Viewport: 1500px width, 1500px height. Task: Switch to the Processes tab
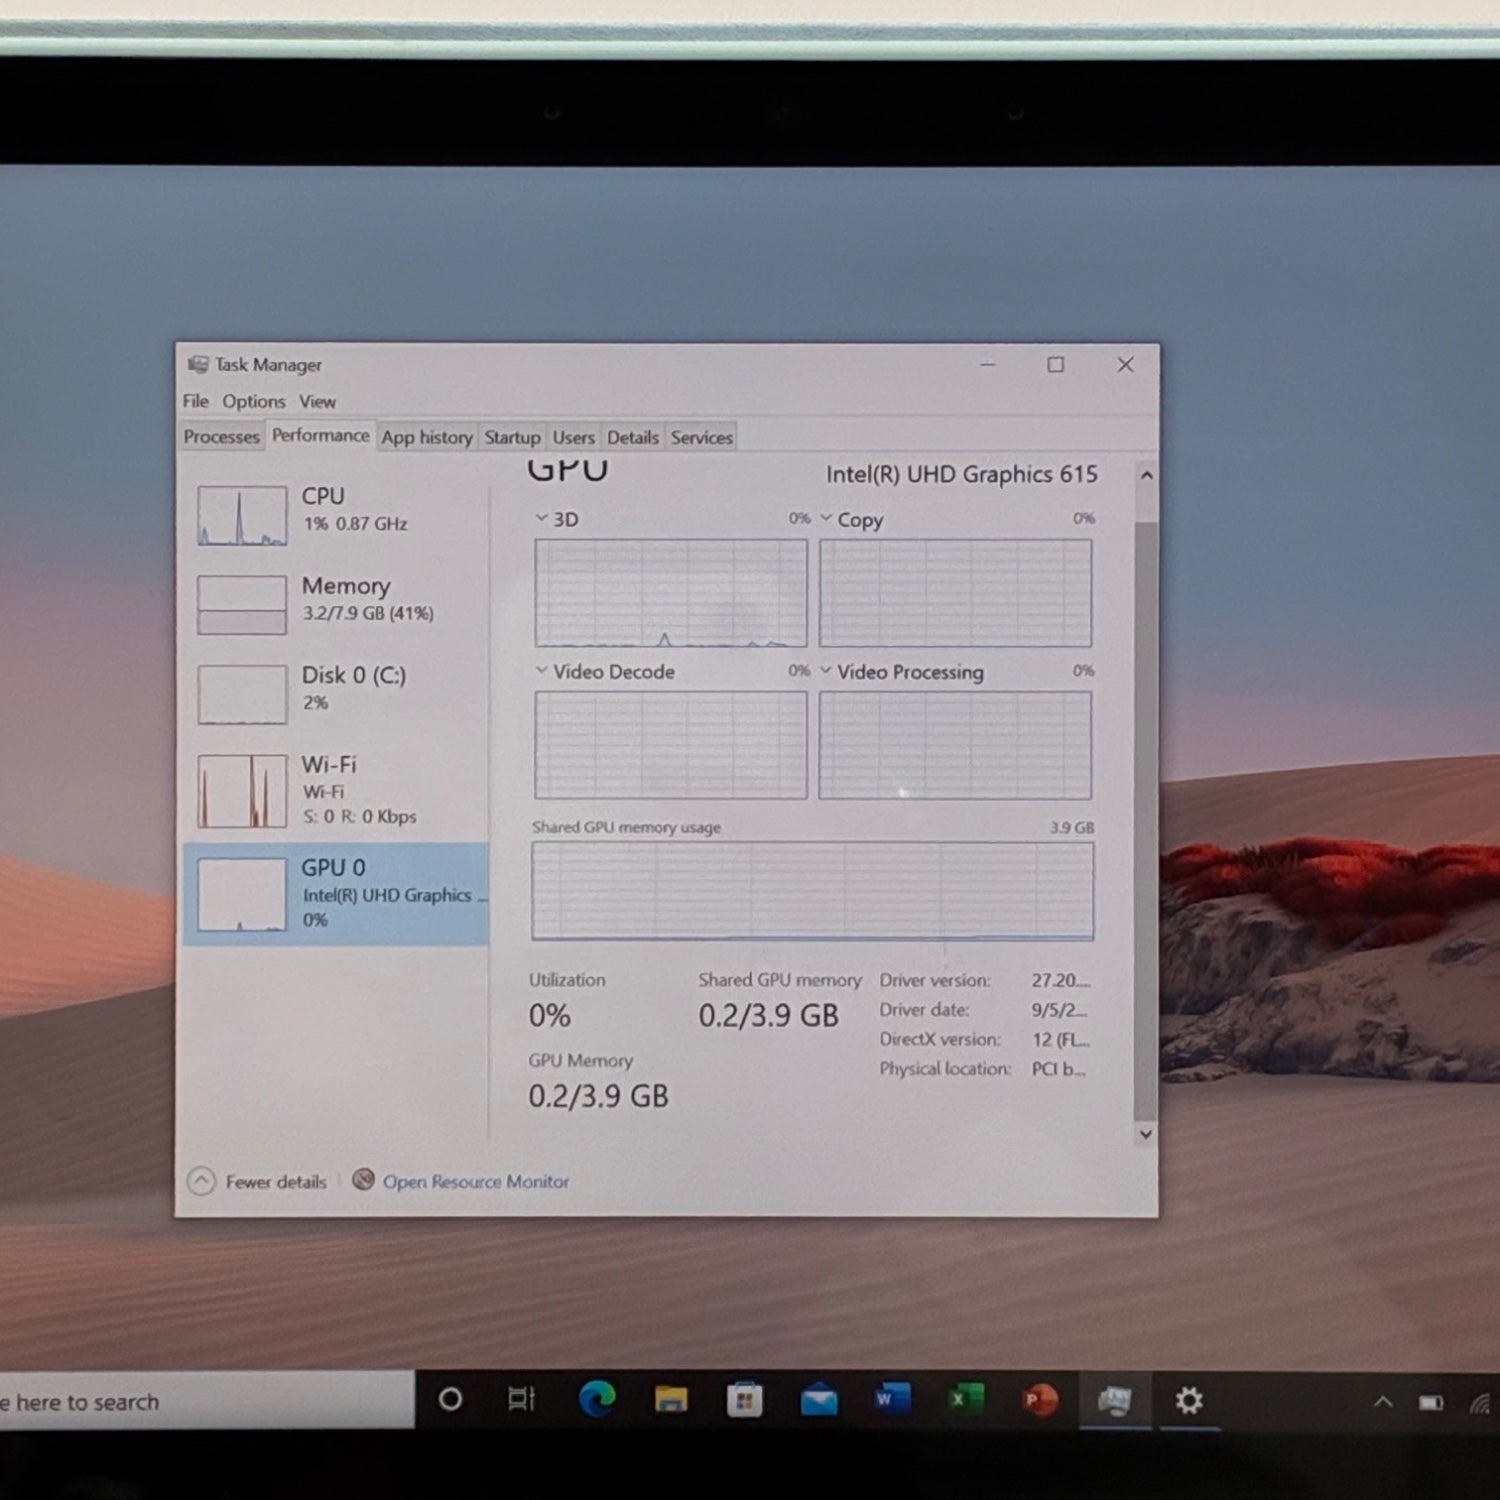coord(221,437)
